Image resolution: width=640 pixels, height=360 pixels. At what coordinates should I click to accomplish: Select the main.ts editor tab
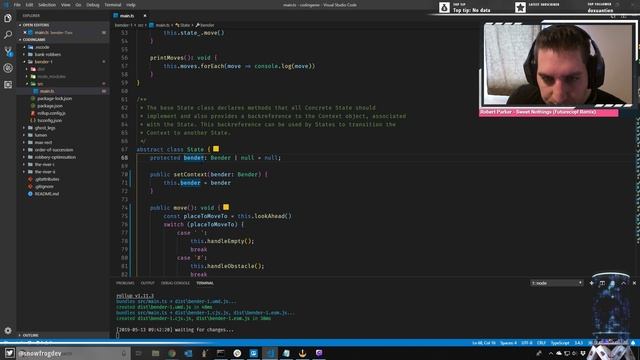(127, 16)
